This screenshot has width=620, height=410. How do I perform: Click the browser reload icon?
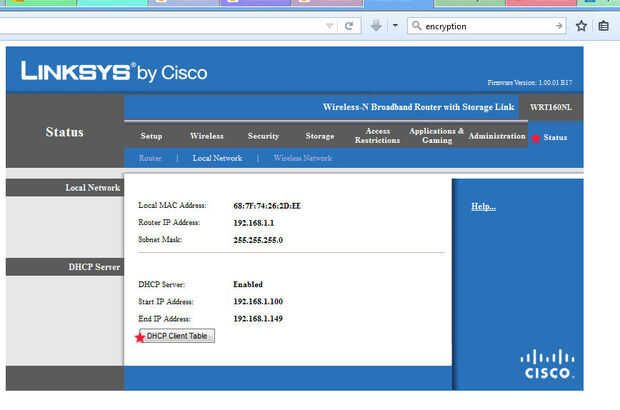click(x=349, y=26)
